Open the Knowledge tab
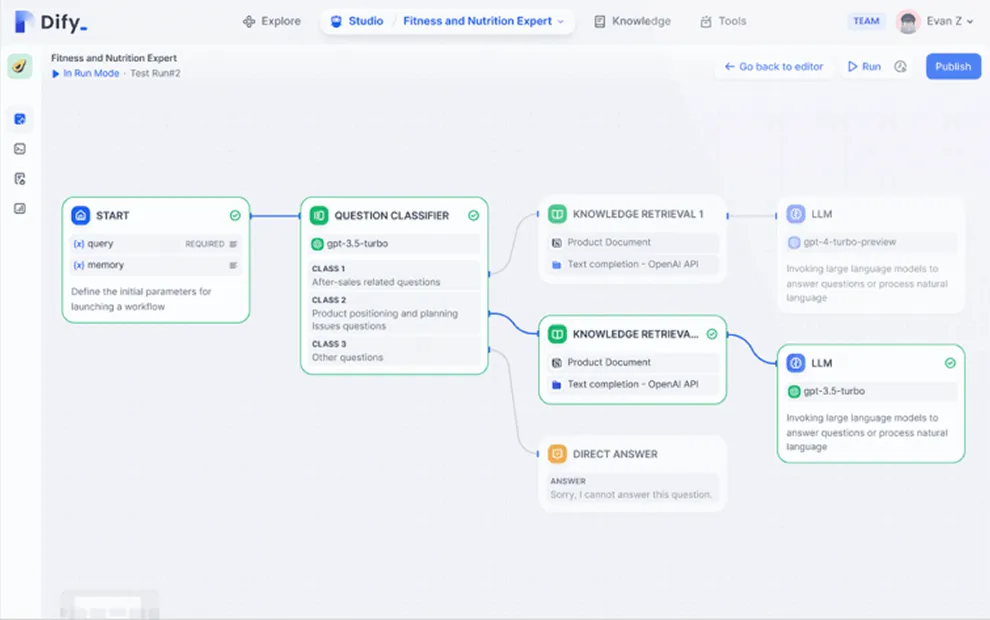Screen dimensions: 990x620 coord(632,21)
